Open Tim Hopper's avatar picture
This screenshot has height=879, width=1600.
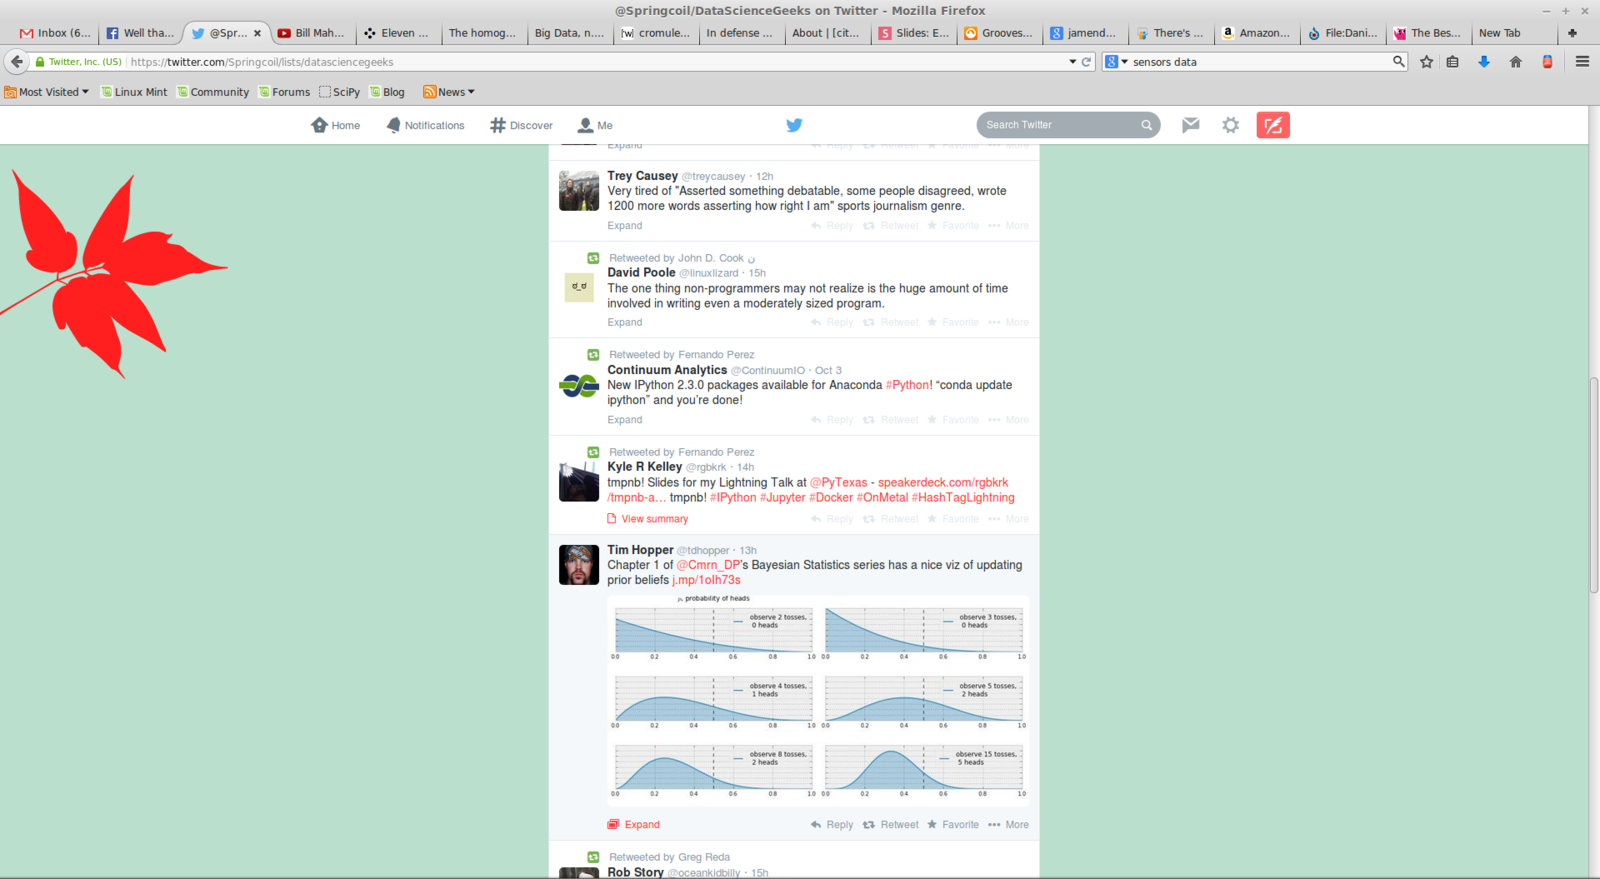coord(579,564)
